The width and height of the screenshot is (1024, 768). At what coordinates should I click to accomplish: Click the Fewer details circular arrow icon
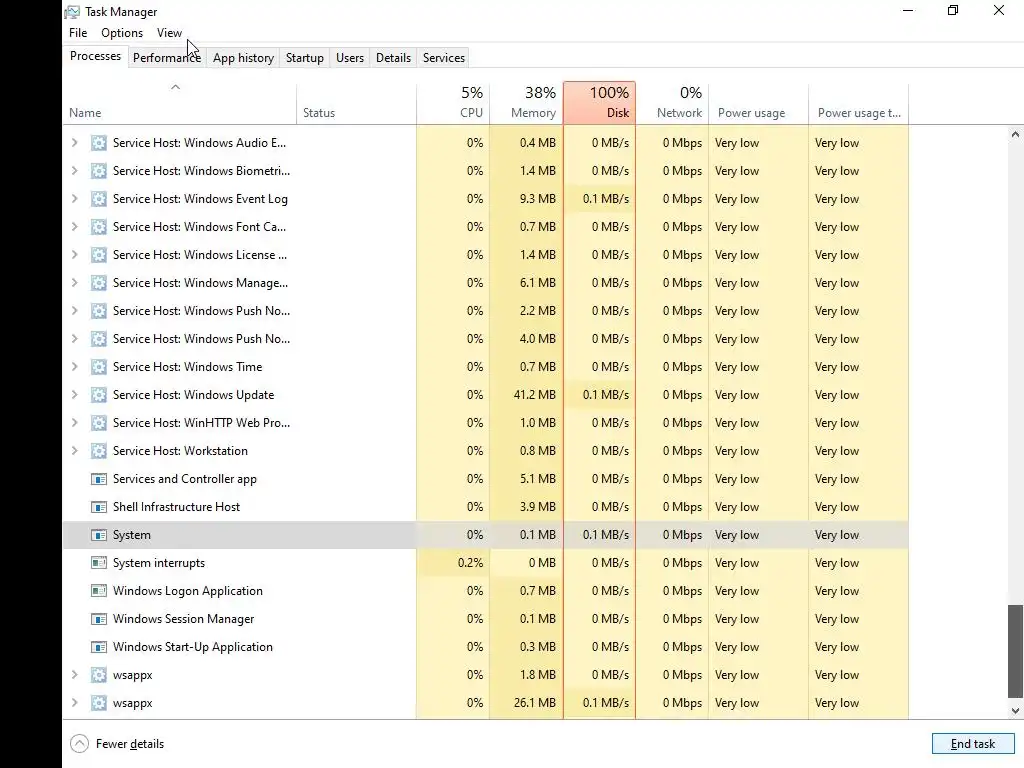tap(79, 744)
